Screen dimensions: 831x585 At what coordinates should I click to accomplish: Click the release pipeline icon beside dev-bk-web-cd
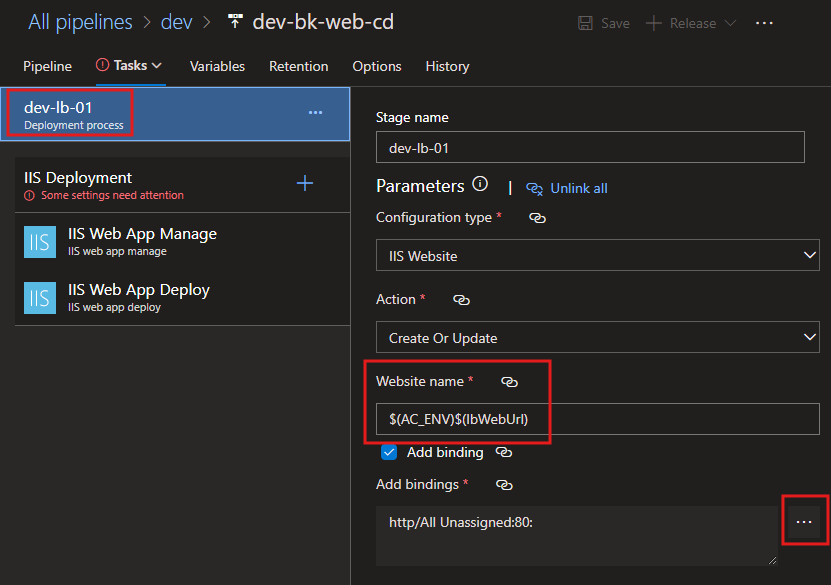[235, 21]
